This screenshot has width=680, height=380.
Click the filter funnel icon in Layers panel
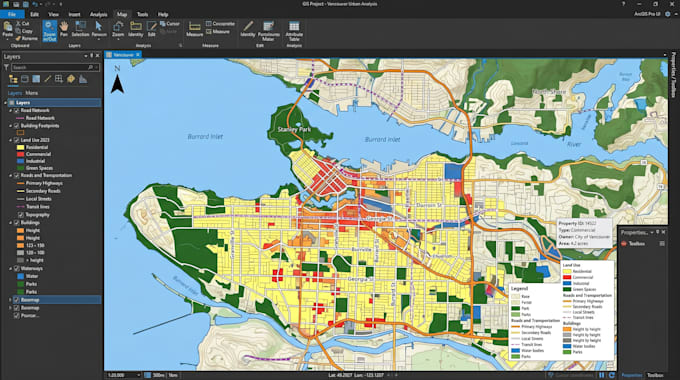(6, 67)
